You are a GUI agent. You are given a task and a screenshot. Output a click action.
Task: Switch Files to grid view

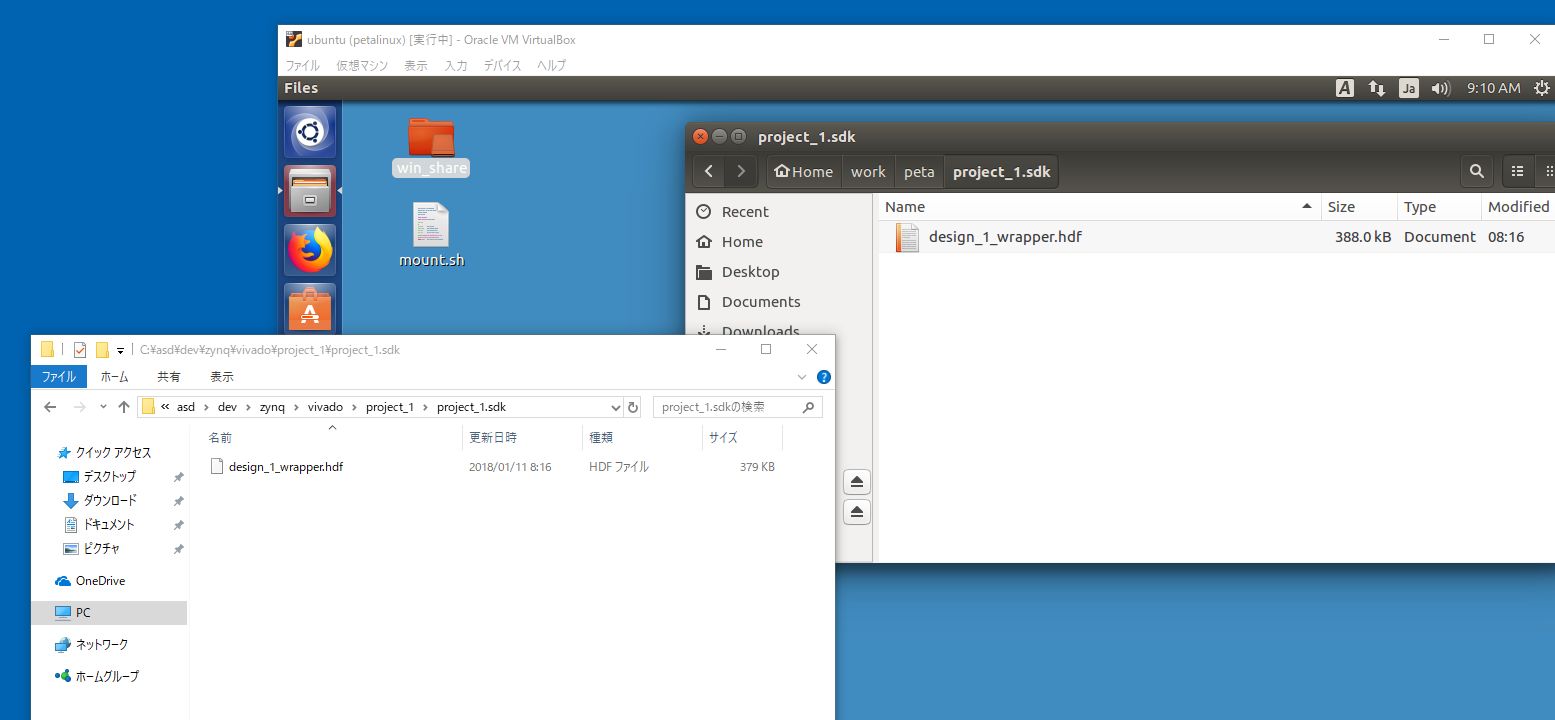coord(1549,171)
